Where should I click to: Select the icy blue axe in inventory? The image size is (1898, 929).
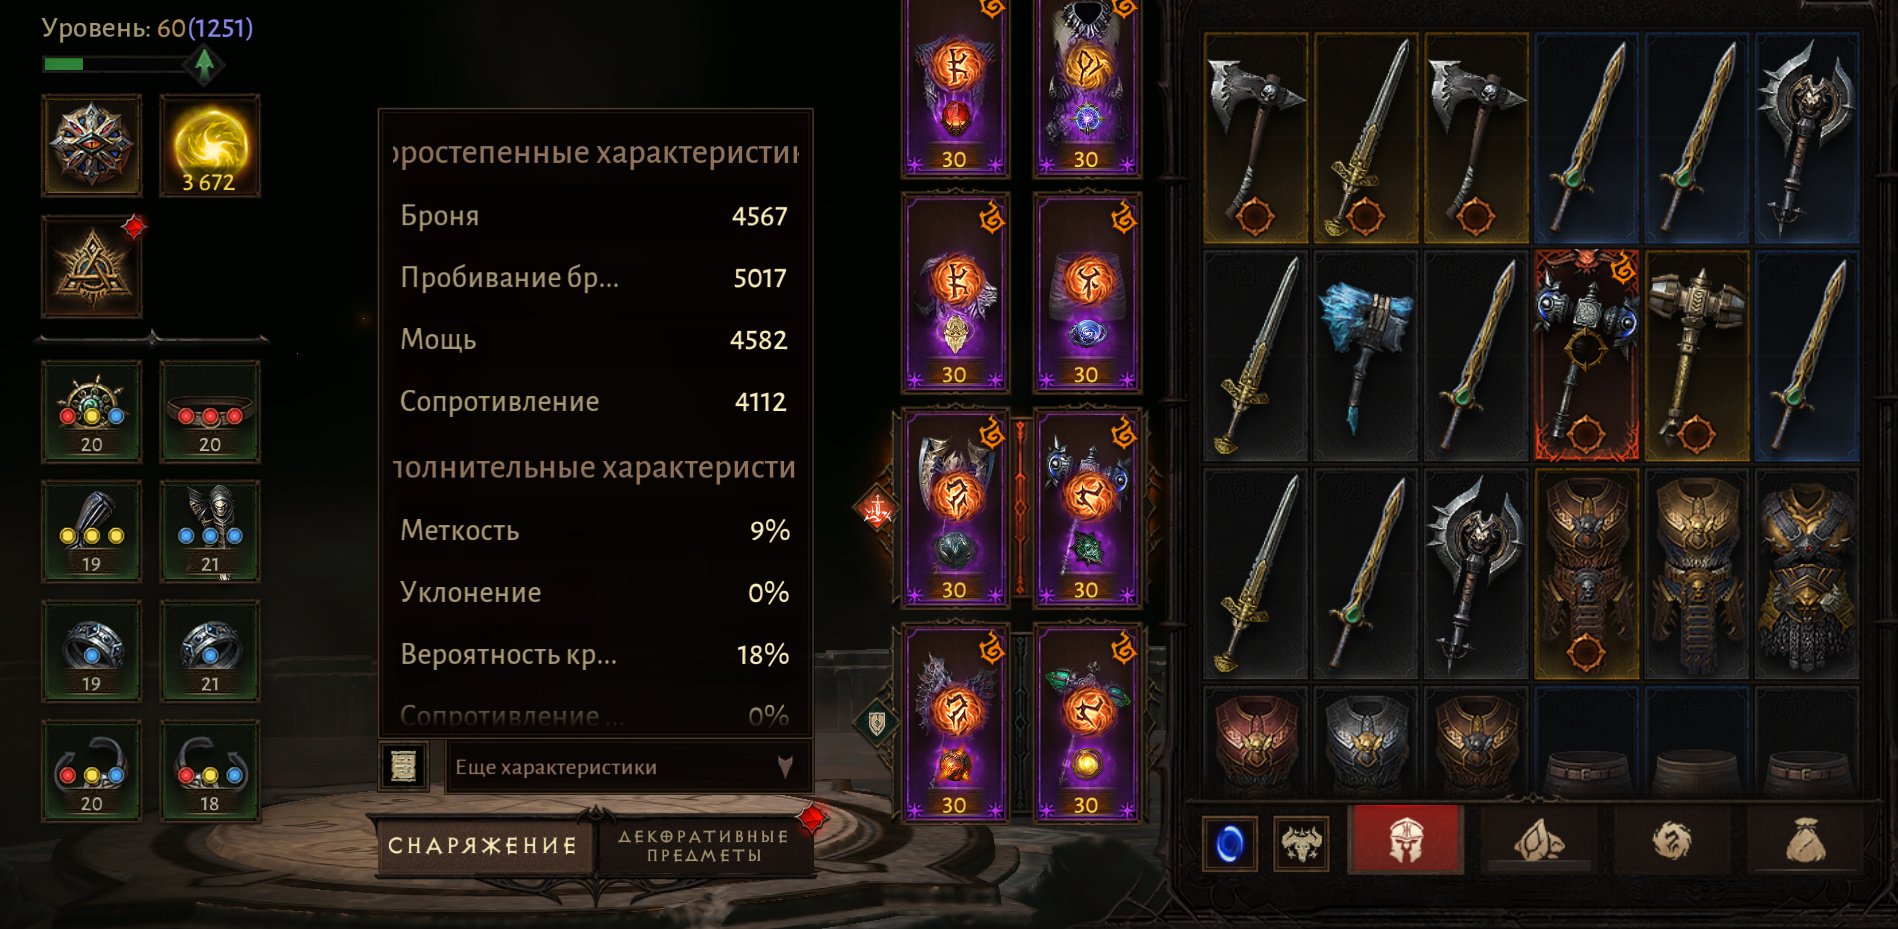(1365, 355)
